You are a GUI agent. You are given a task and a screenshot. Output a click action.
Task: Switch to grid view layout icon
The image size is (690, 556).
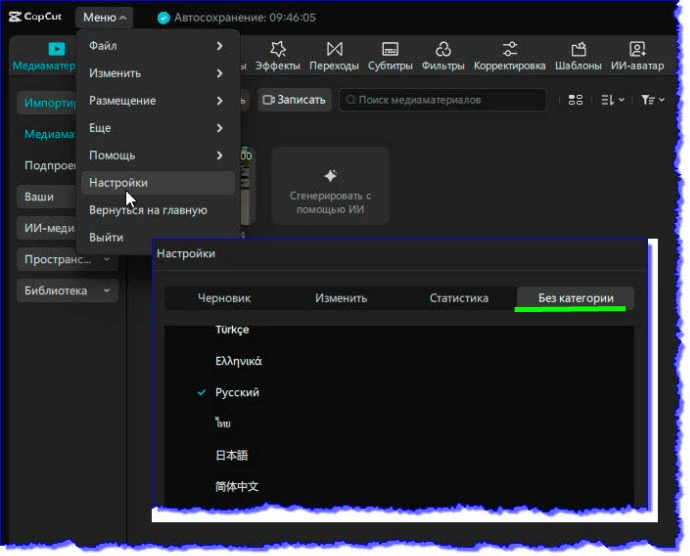pyautogui.click(x=575, y=100)
